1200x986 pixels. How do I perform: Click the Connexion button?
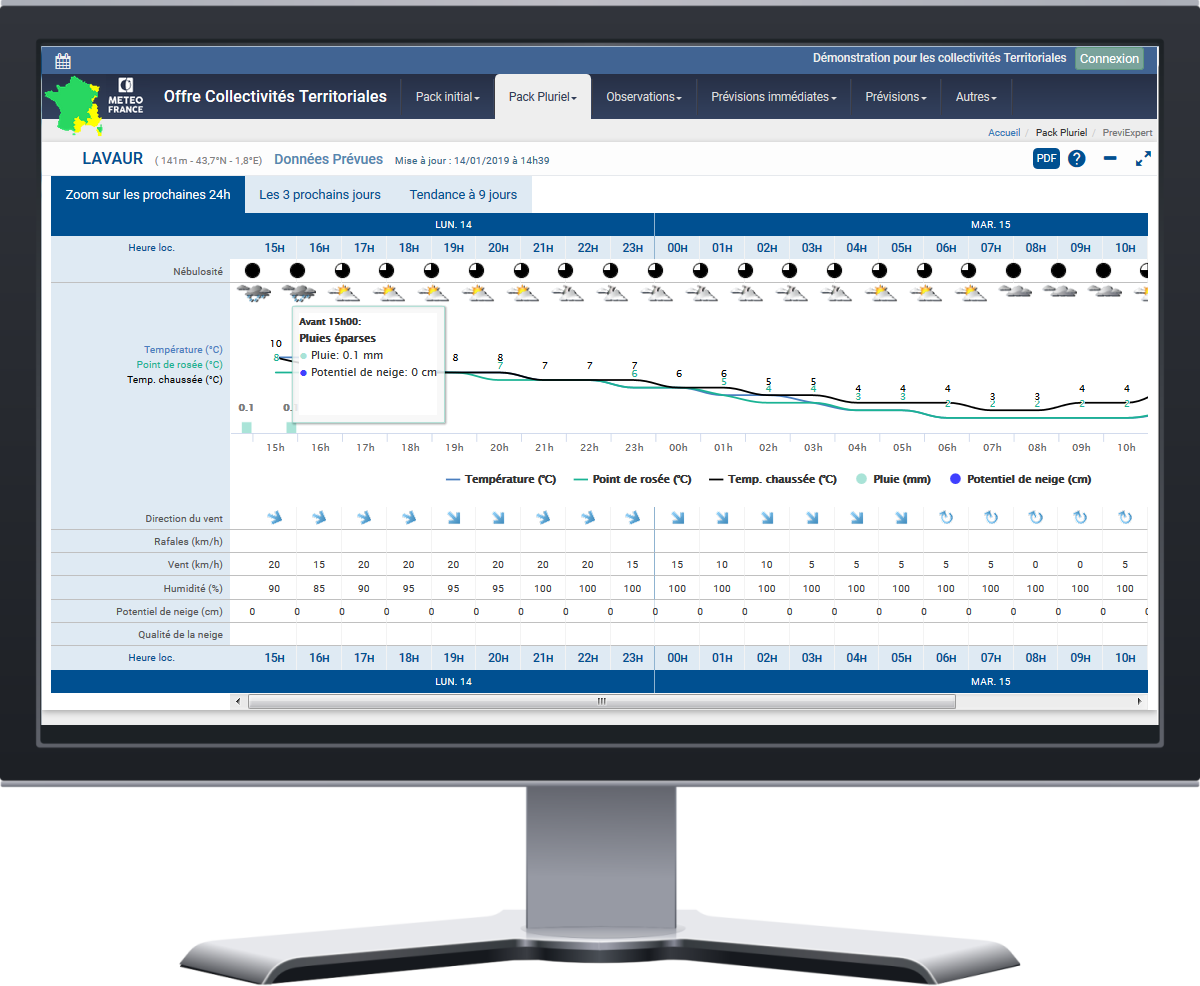[x=1109, y=59]
